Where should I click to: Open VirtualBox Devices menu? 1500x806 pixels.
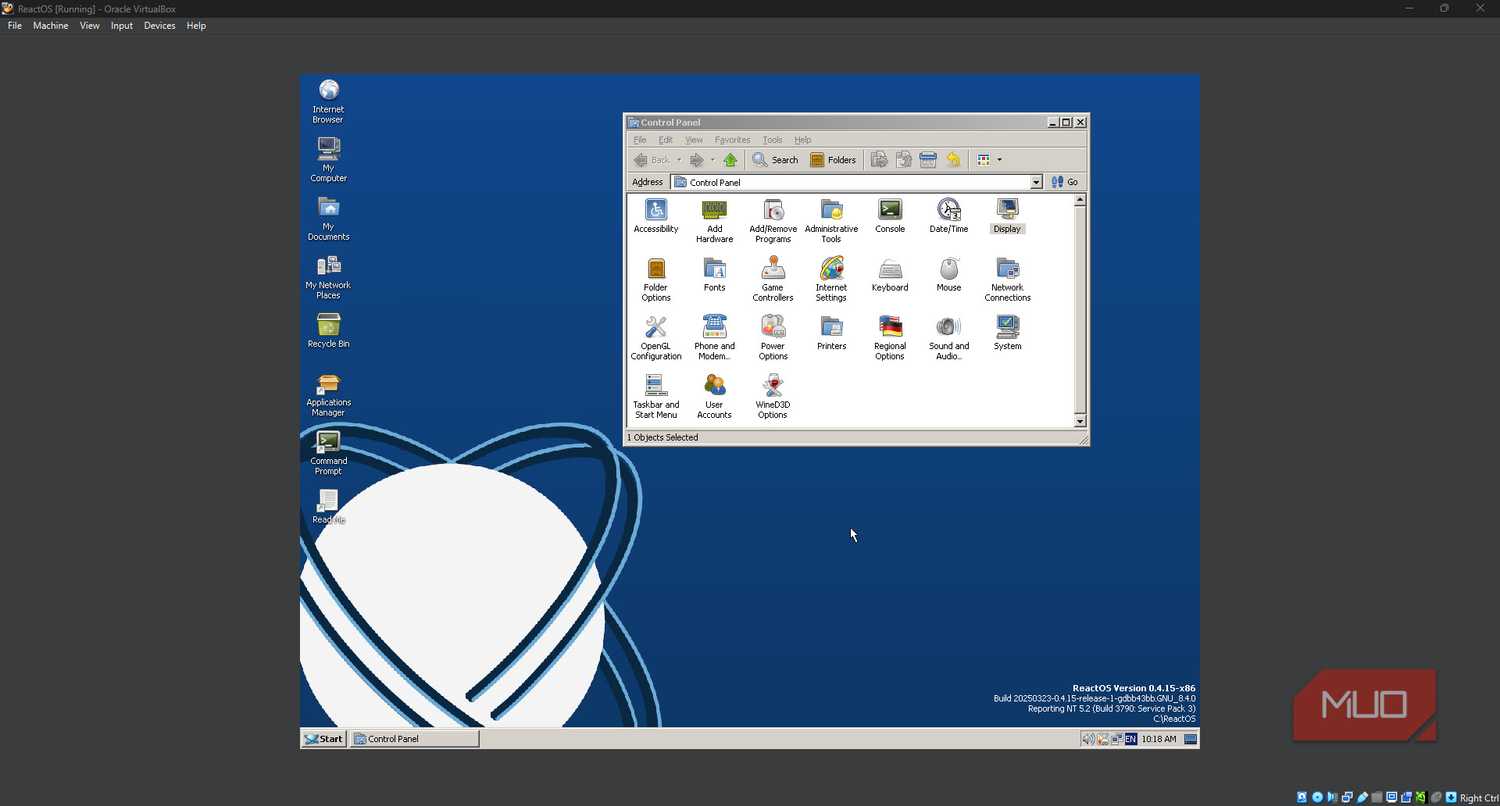(160, 26)
